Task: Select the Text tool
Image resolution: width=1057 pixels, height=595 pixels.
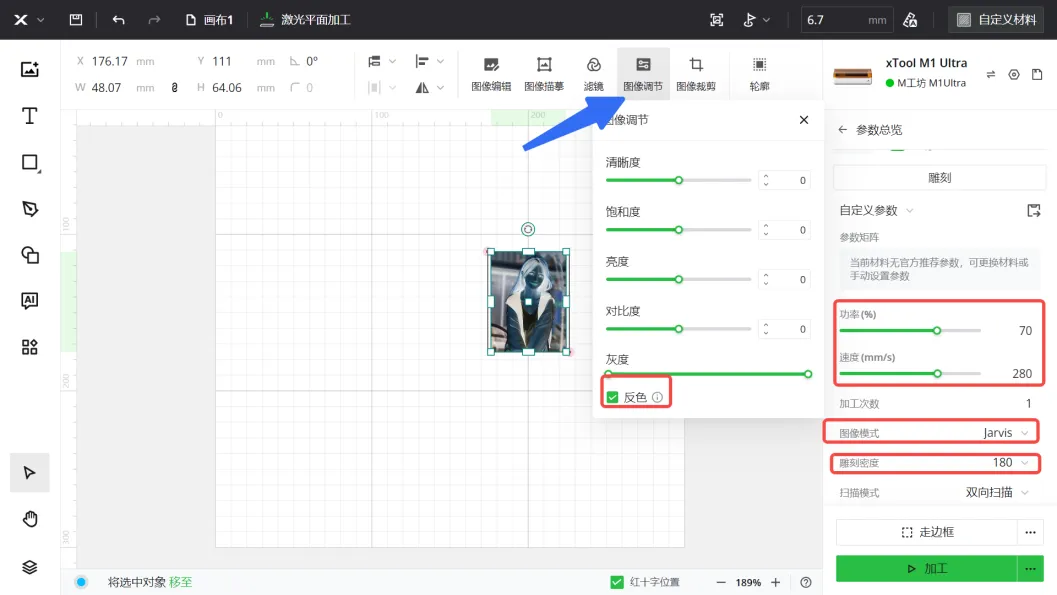Action: tap(30, 116)
